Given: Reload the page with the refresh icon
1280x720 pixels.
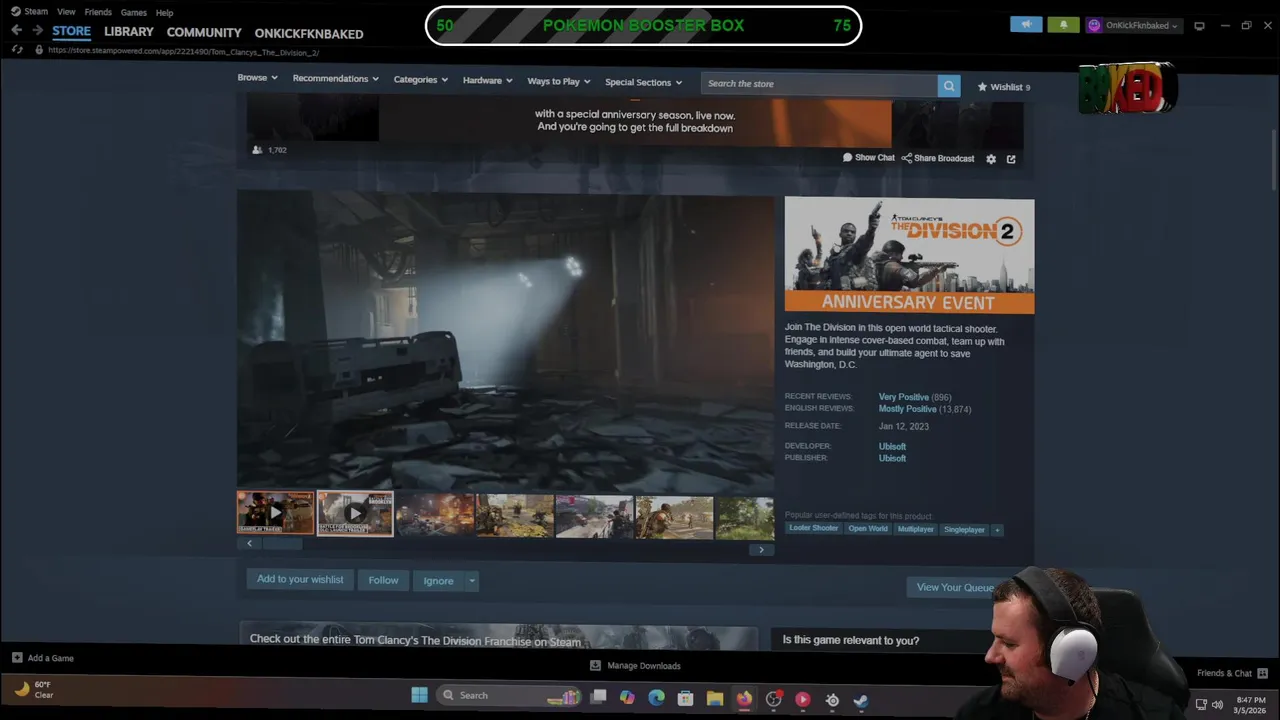Looking at the screenshot, I should tap(17, 50).
